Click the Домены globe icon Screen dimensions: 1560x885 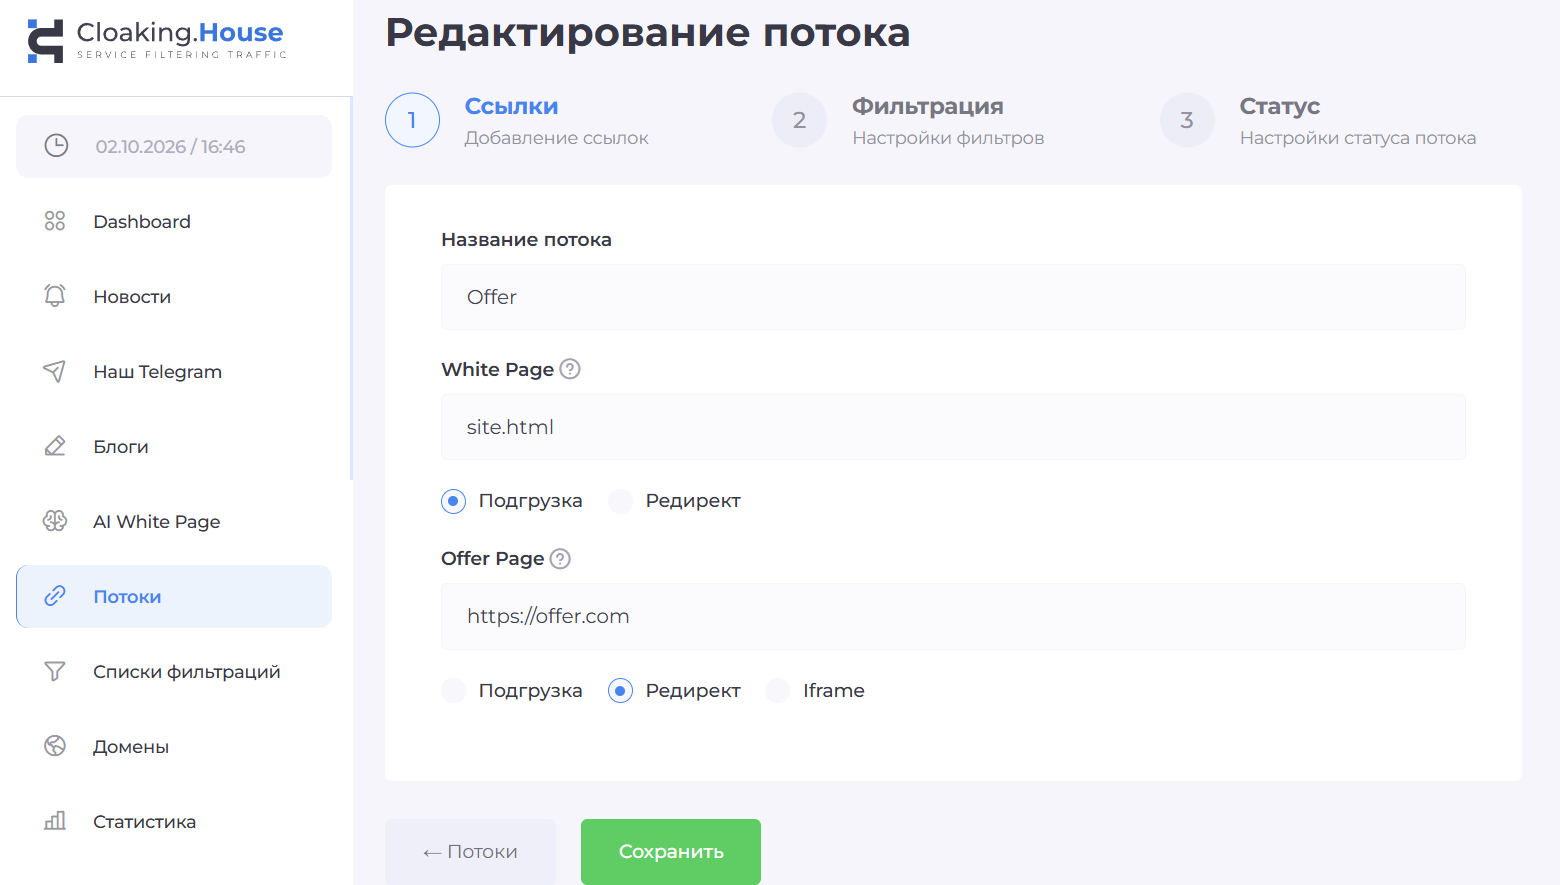55,746
